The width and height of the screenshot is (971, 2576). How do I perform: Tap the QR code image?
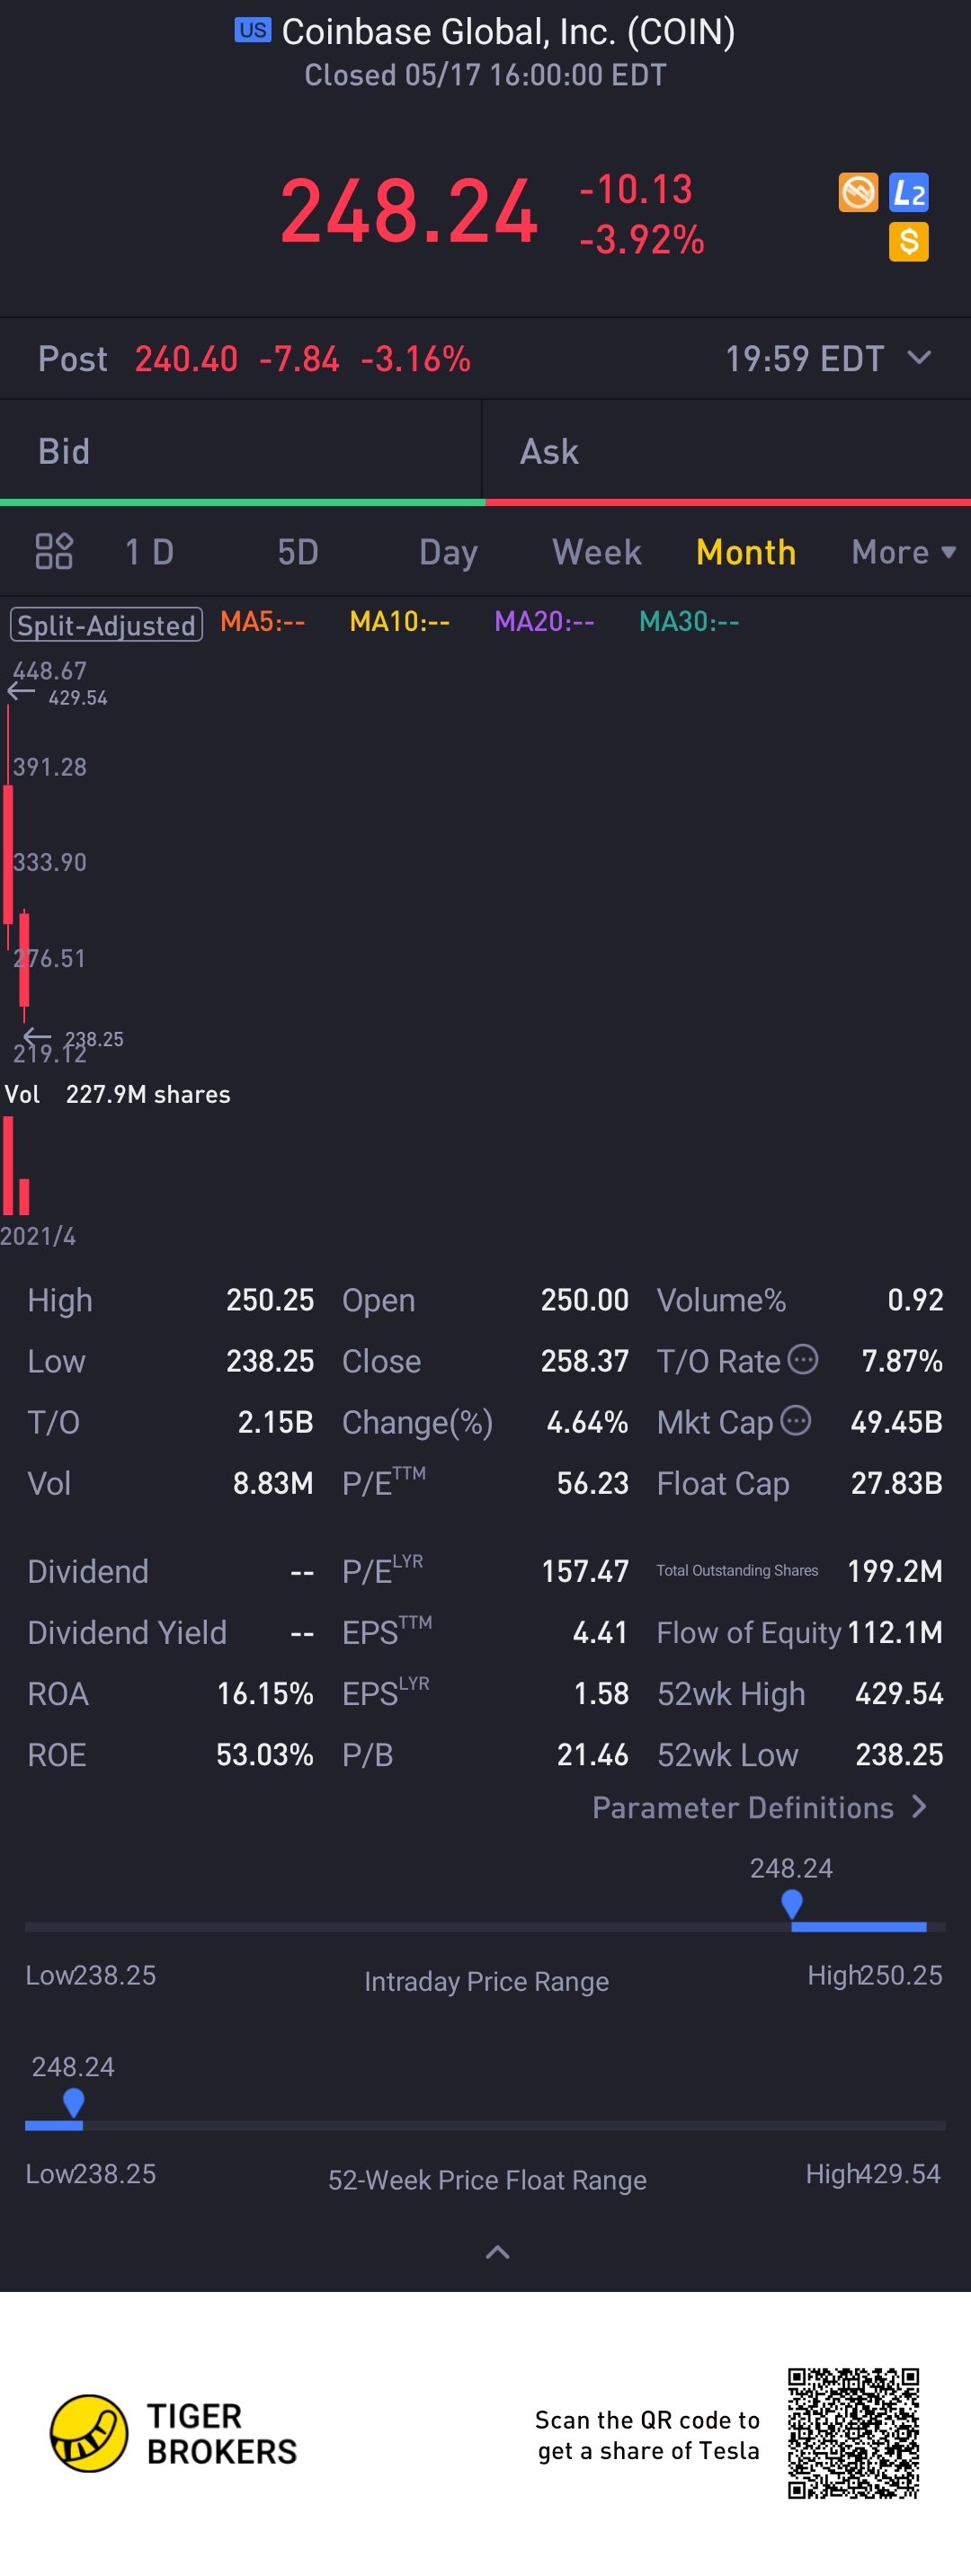(x=853, y=2433)
